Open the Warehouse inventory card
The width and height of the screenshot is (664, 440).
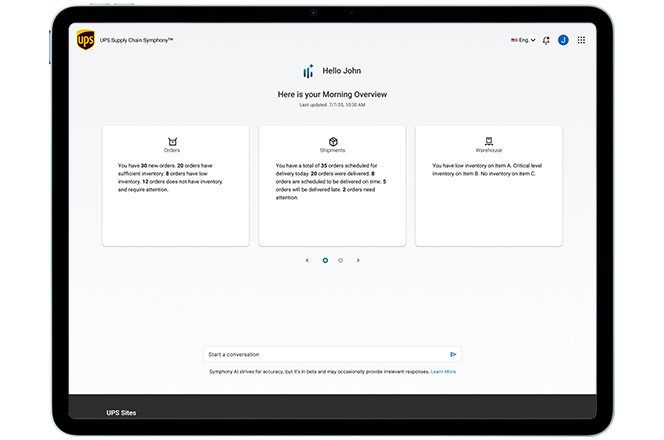tap(489, 185)
